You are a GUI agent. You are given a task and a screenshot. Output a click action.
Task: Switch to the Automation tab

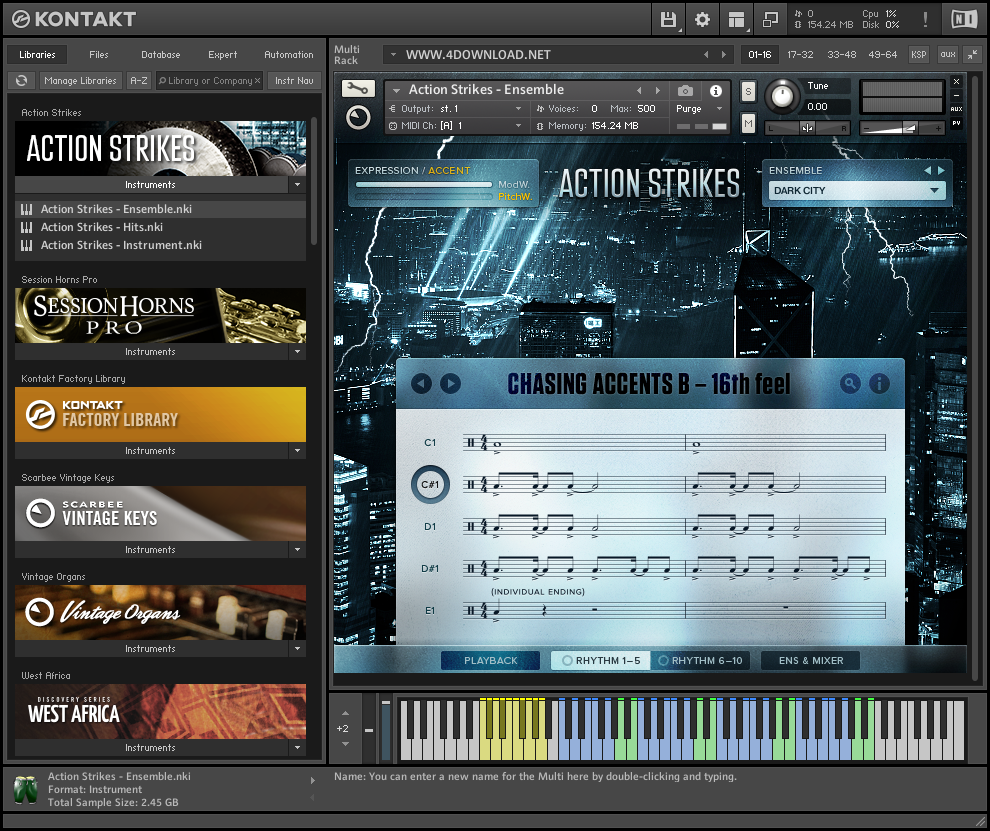(289, 55)
